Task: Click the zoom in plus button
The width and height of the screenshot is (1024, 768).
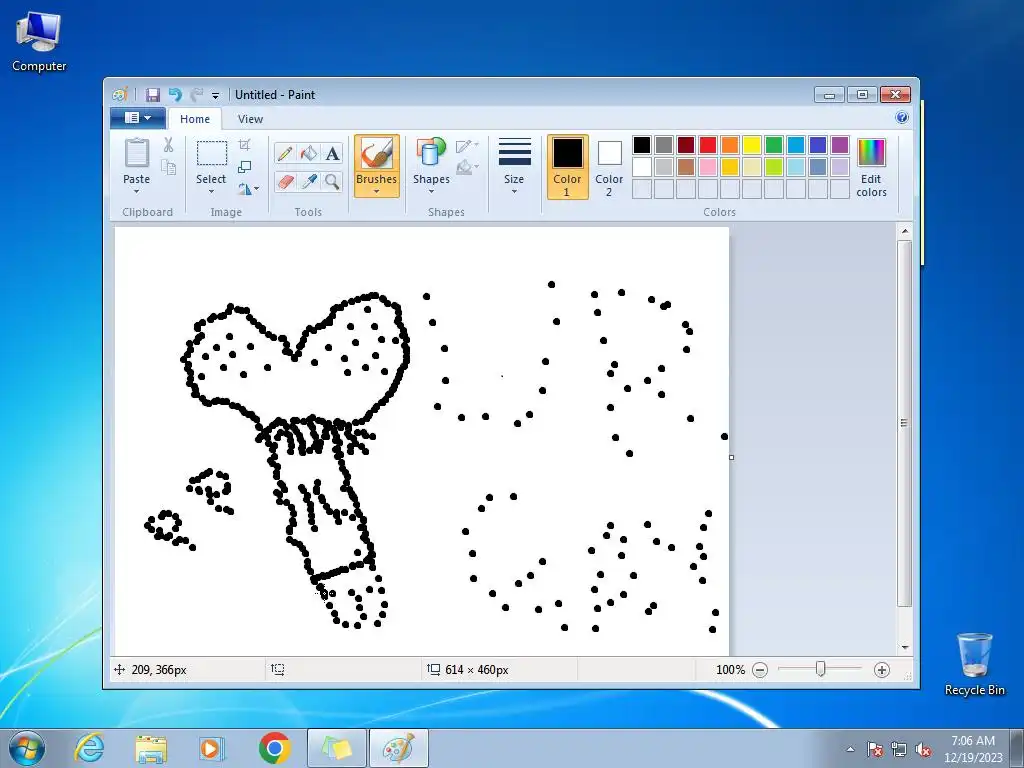Action: coord(882,670)
